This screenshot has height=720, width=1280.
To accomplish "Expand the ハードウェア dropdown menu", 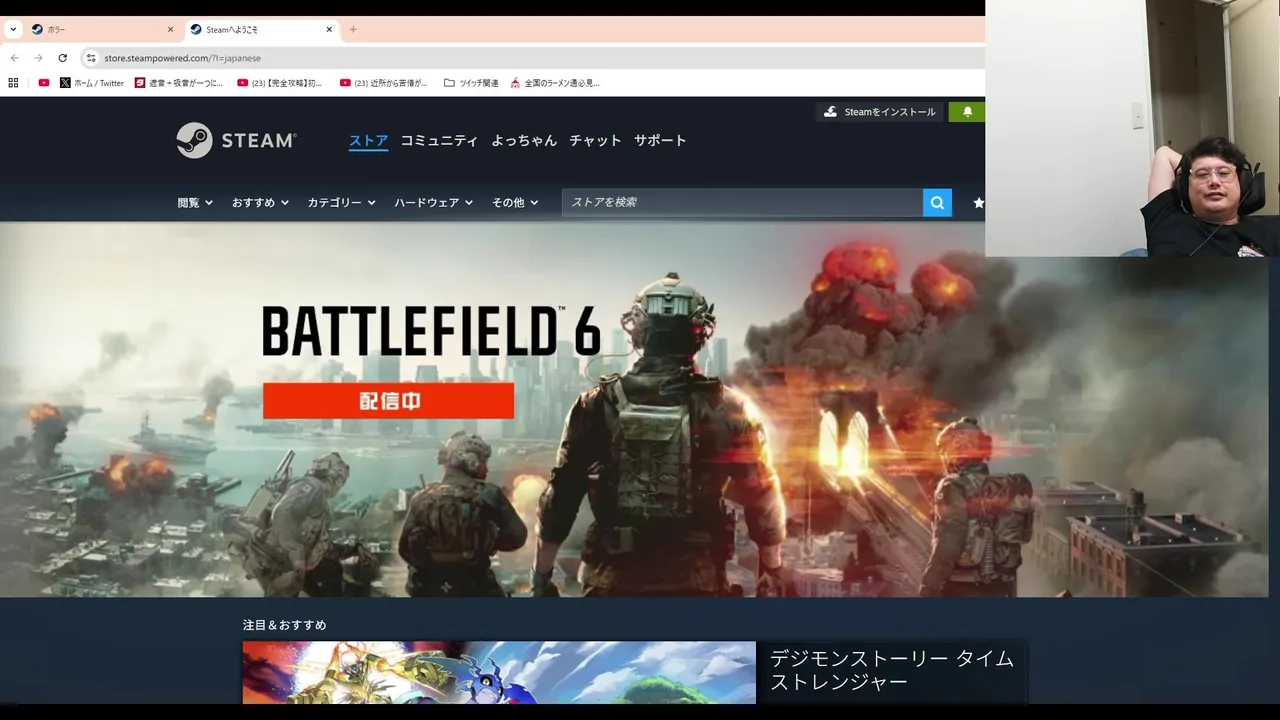I will 433,202.
